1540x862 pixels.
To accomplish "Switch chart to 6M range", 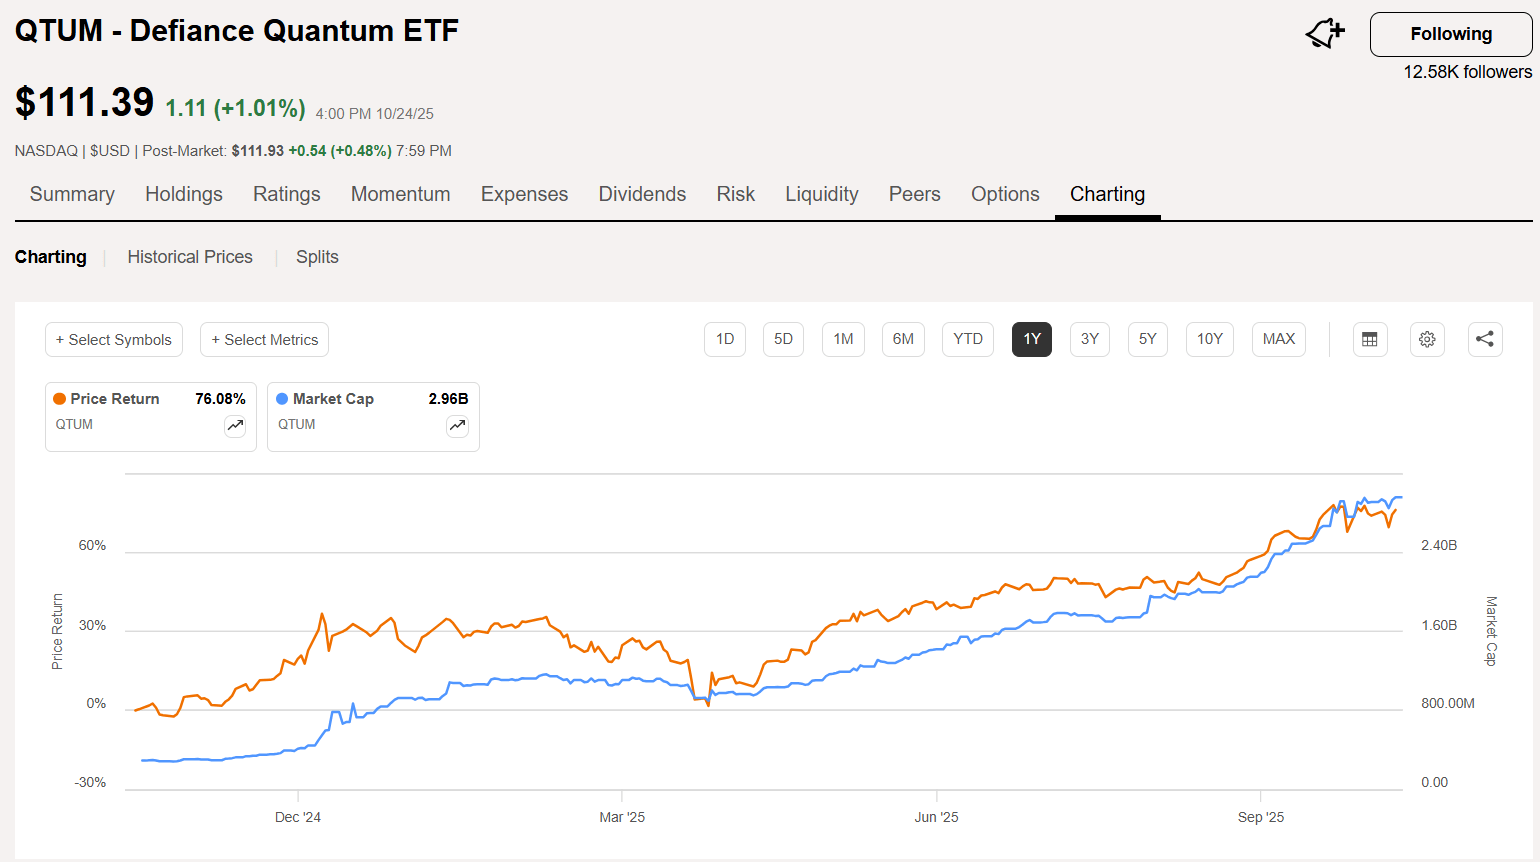I will point(903,339).
